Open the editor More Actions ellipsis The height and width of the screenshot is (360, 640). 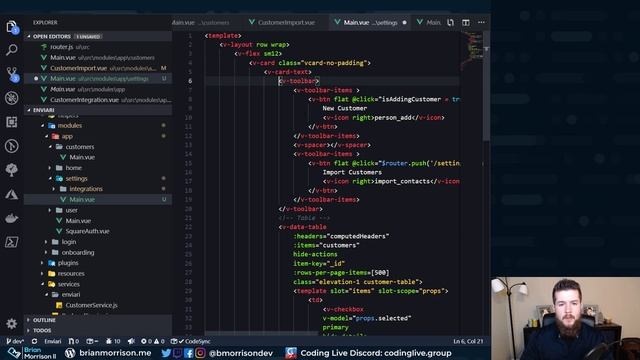[x=481, y=22]
